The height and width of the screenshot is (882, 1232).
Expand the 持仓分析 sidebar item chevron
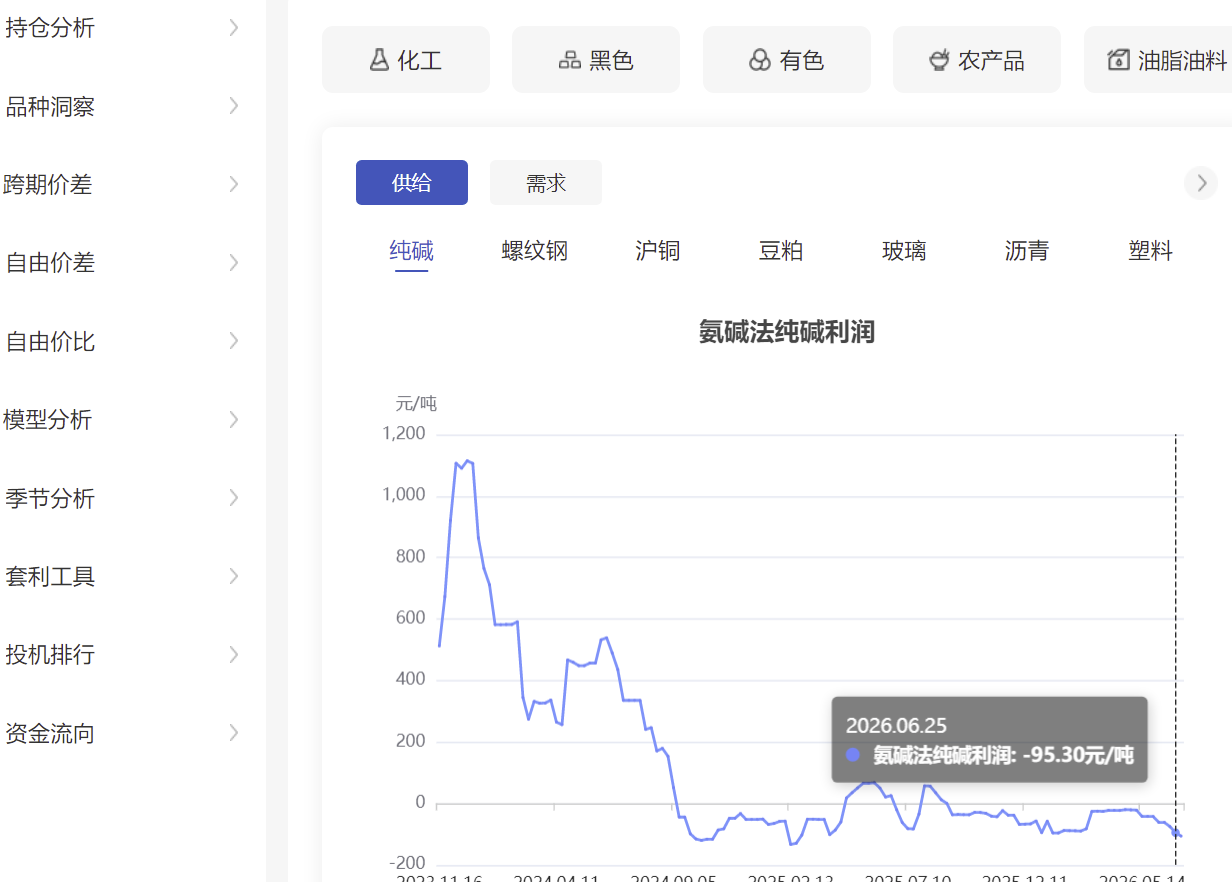(x=234, y=28)
